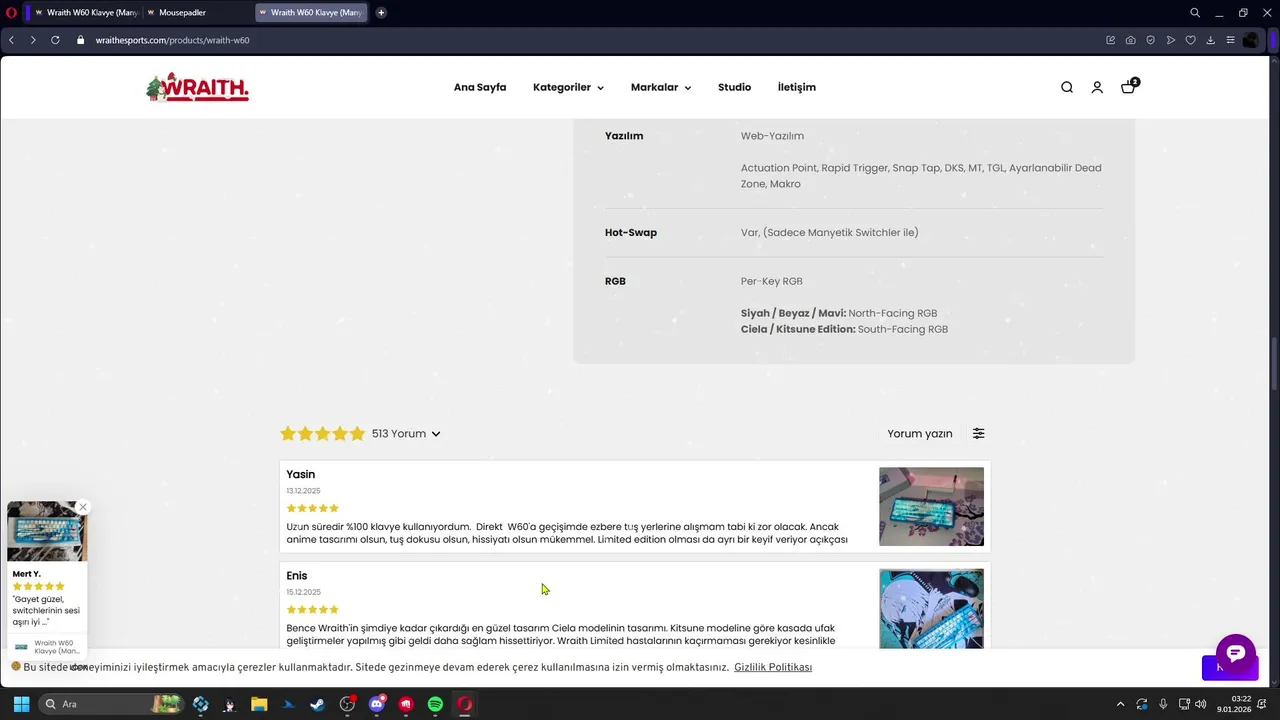Viewport: 1280px width, 720px height.
Task: Open the Gizlilik Politikası link
Action: (x=773, y=667)
